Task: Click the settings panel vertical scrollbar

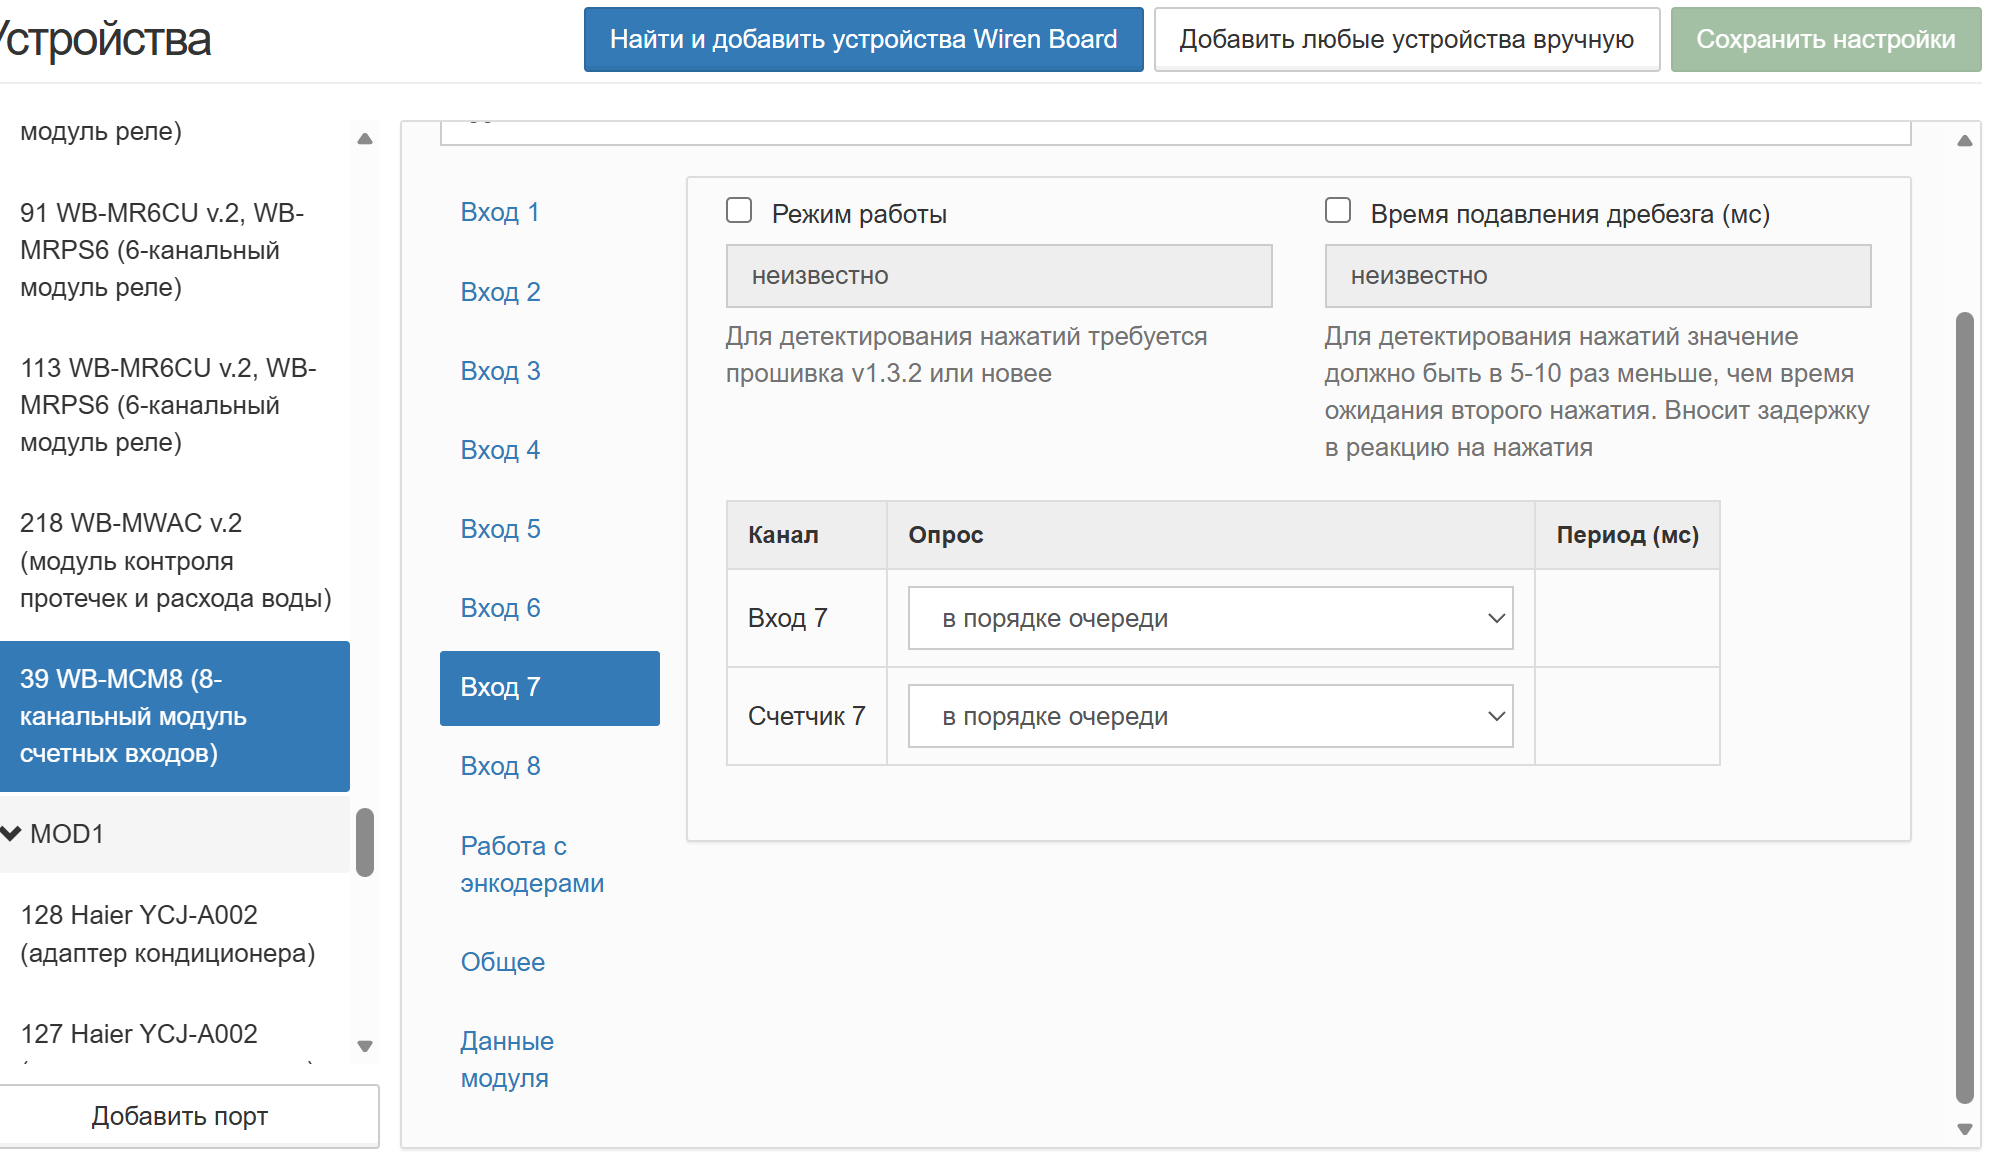Action: click(1964, 700)
